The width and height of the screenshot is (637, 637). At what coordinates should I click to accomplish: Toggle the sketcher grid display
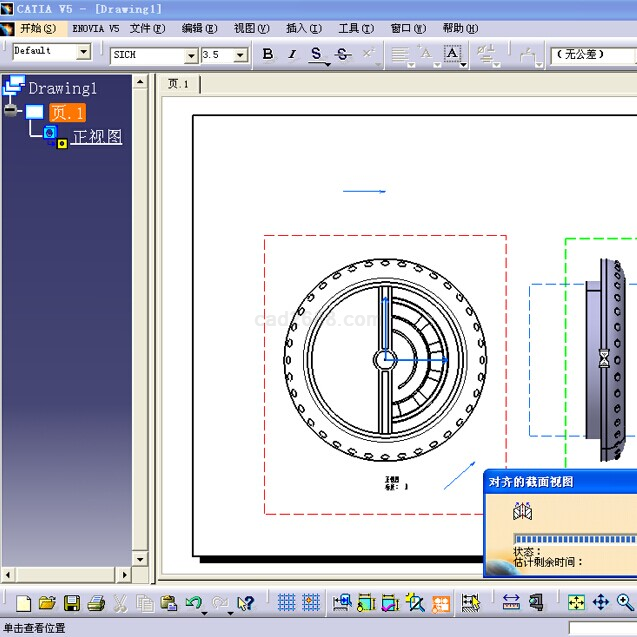point(287,602)
